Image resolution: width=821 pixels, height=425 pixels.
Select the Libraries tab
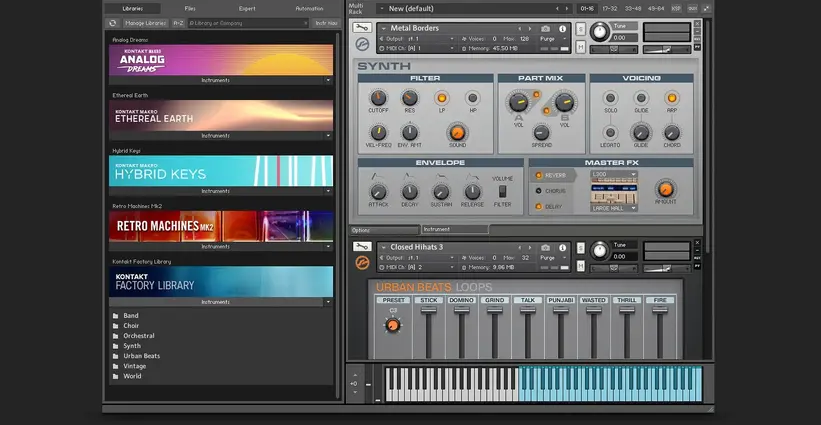tap(132, 8)
